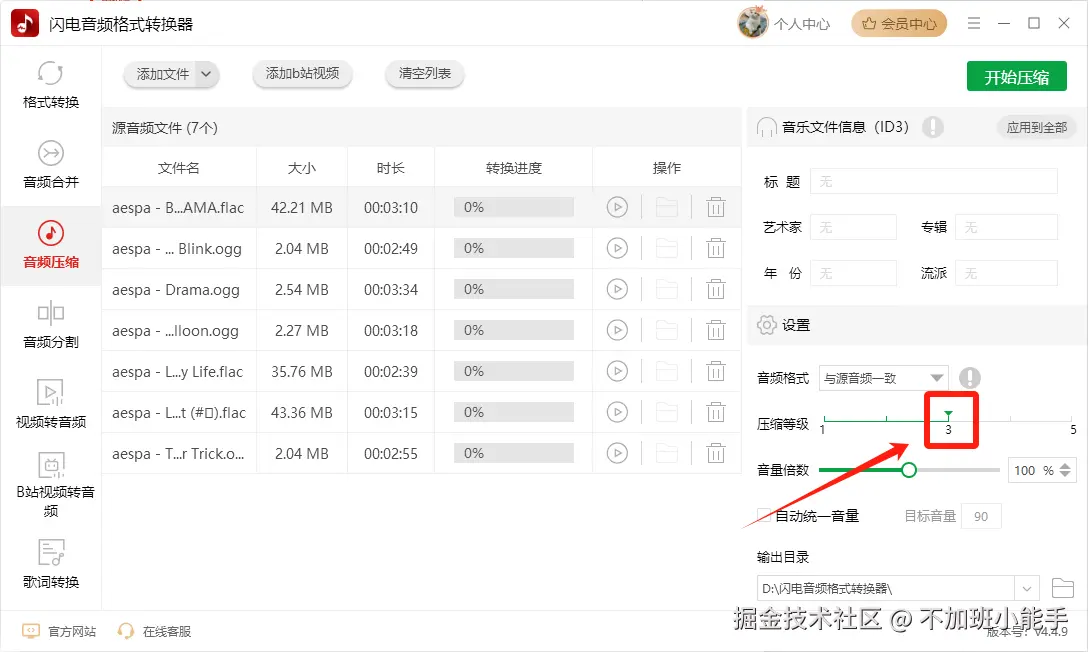This screenshot has height=652, width=1088.
Task: Click the 目标音量 value field
Action: (981, 516)
